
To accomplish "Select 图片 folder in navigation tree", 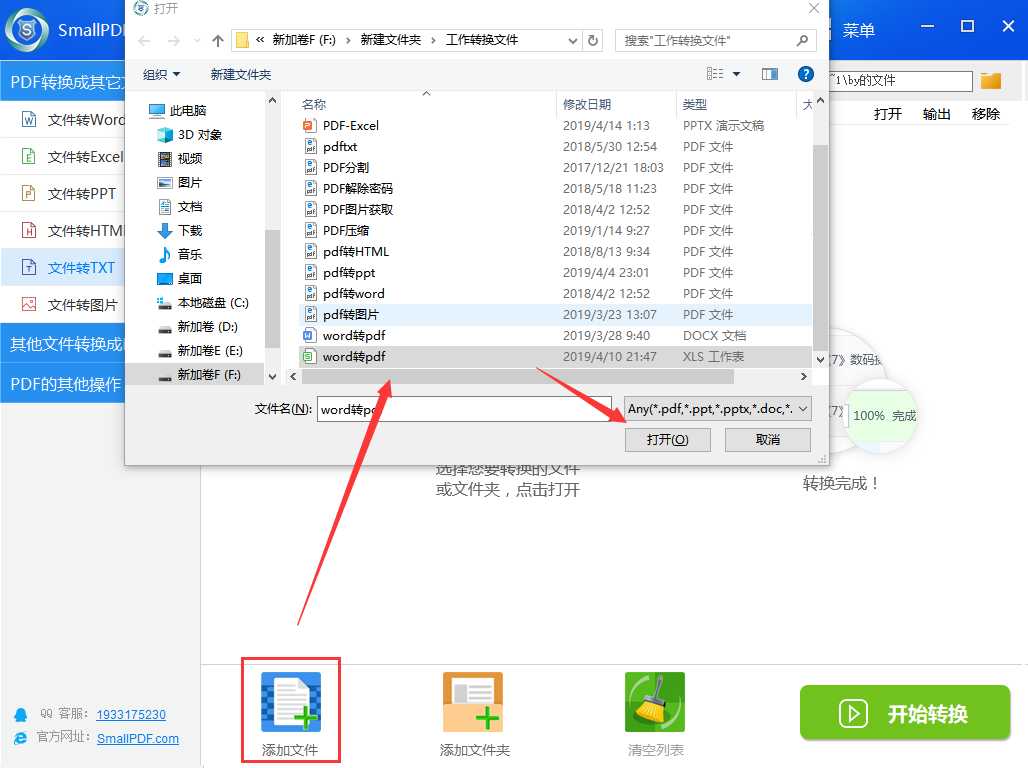I will tap(181, 182).
